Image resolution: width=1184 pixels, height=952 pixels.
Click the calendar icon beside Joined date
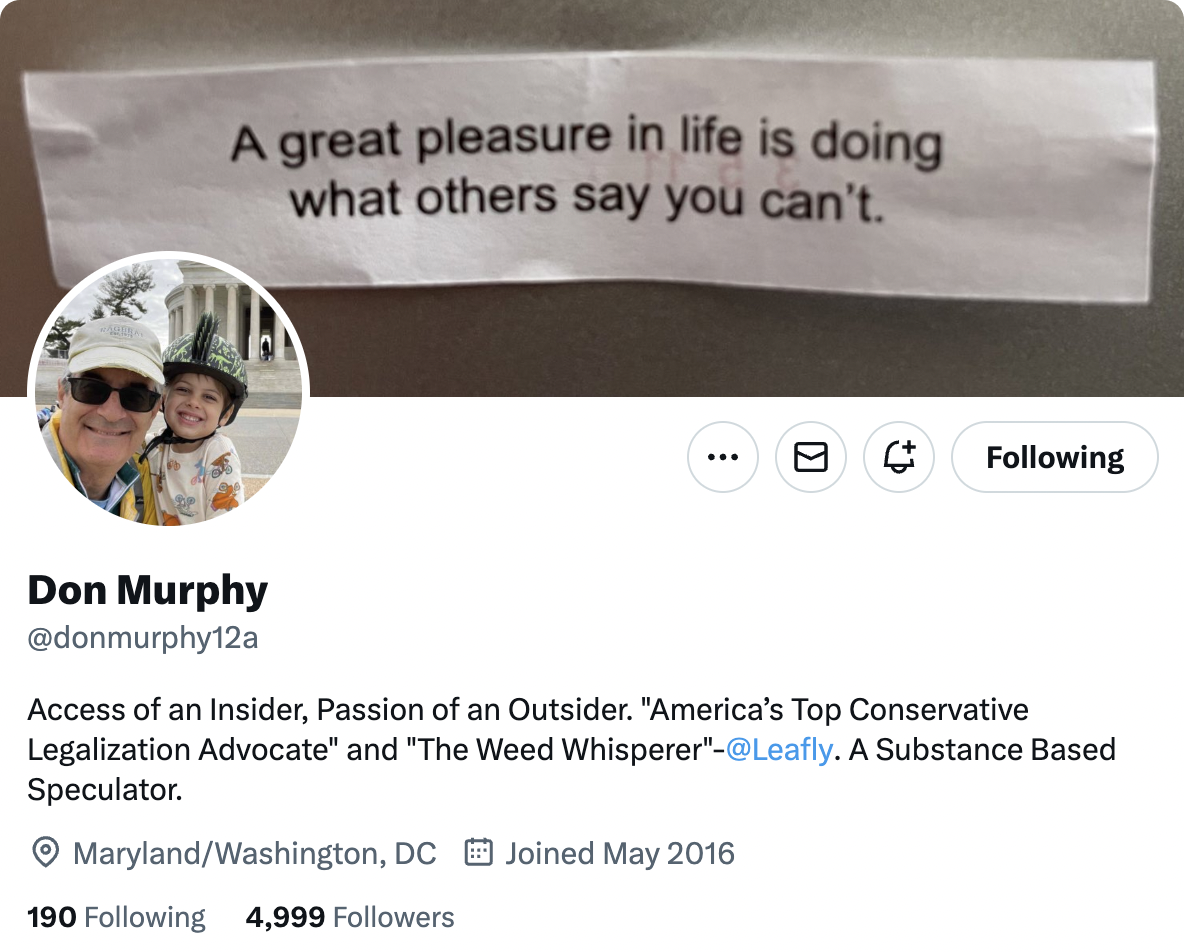(x=479, y=853)
